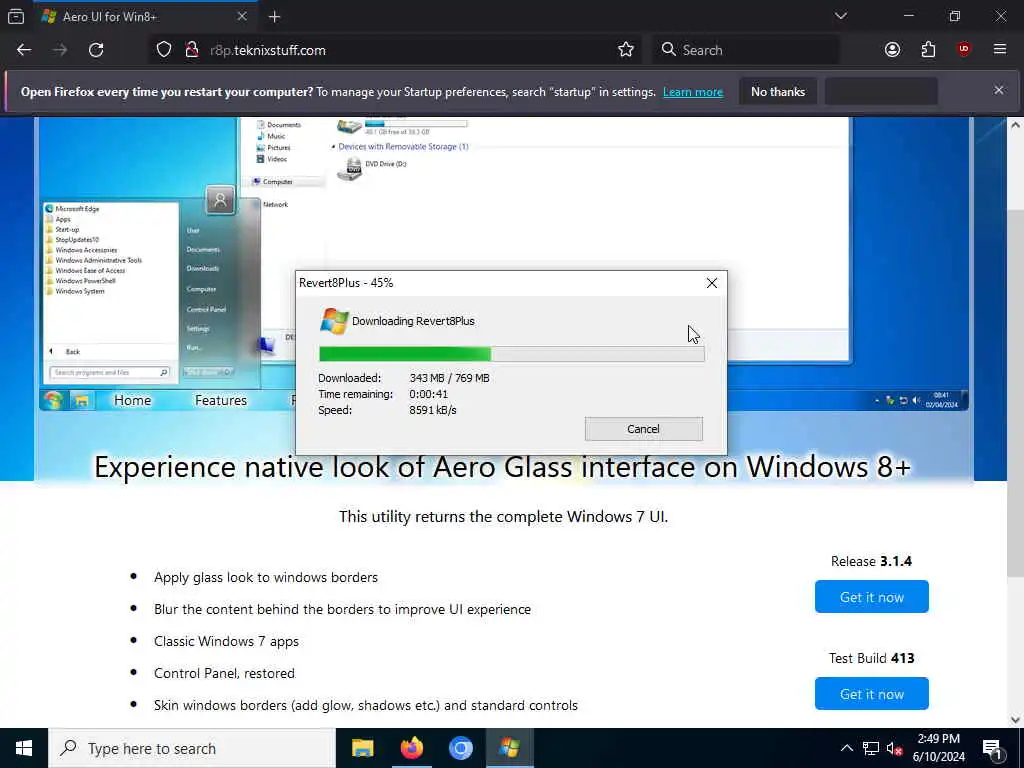Open the notification center icon

[x=992, y=748]
